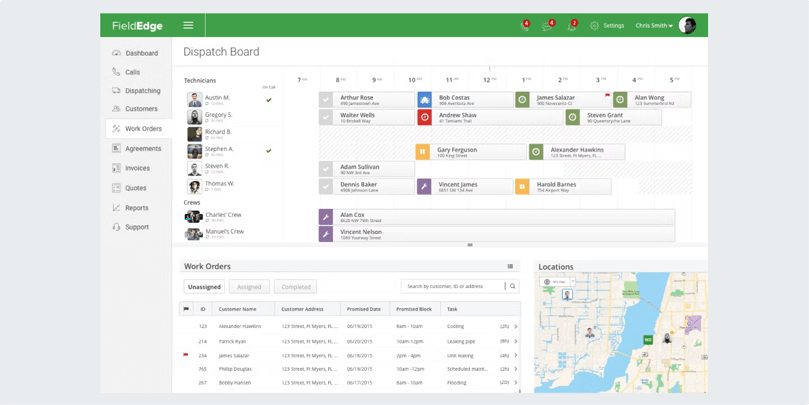Screen dimensions: 809x405
Task: Open the hamburger menu in the header
Action: coord(188,25)
